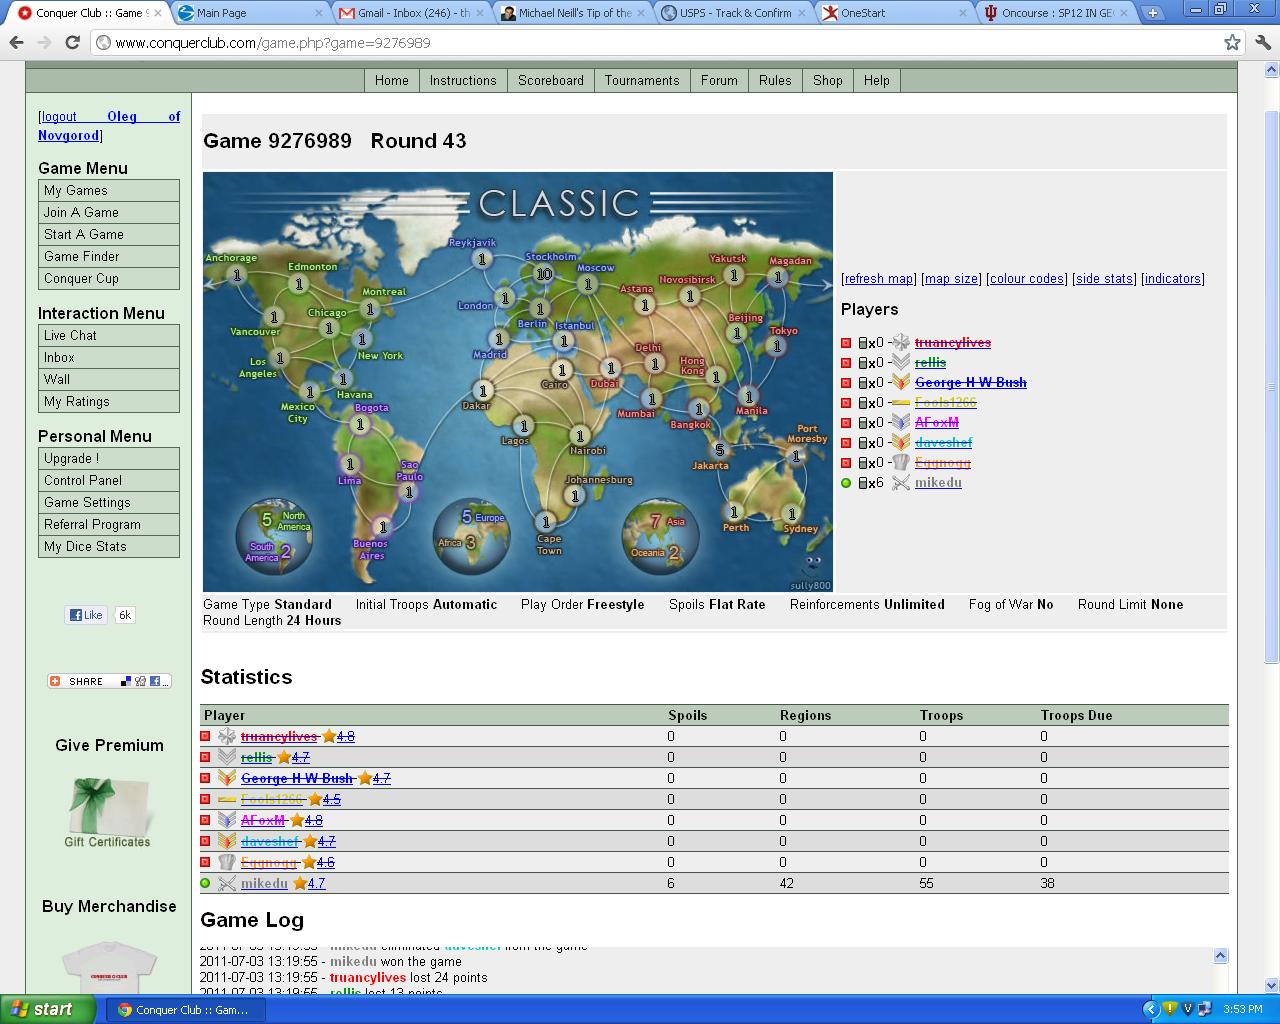Switch to the Gmail Inbox tab

pos(410,13)
